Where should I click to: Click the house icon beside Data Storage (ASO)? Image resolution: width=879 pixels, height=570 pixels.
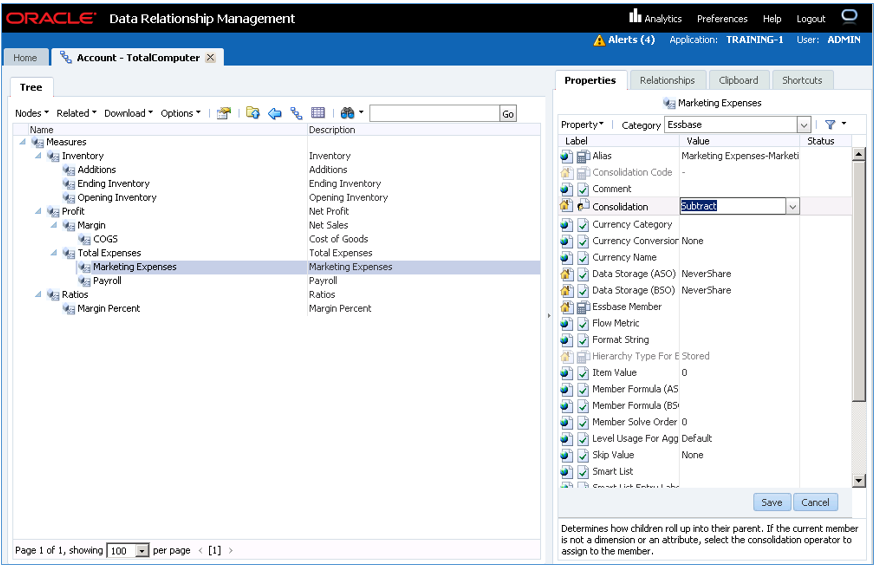pyautogui.click(x=566, y=274)
